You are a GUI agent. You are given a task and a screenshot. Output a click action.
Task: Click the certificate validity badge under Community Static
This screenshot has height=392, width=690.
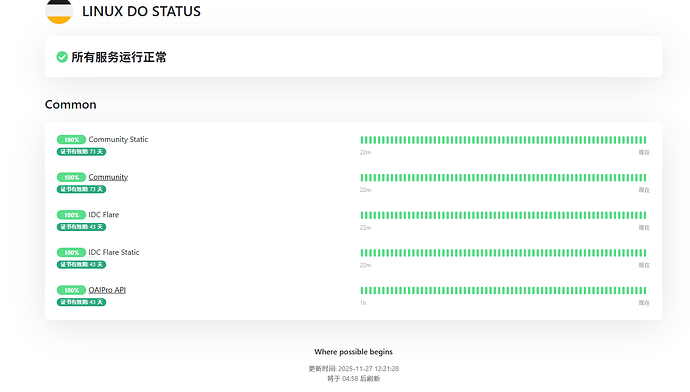[x=81, y=152]
